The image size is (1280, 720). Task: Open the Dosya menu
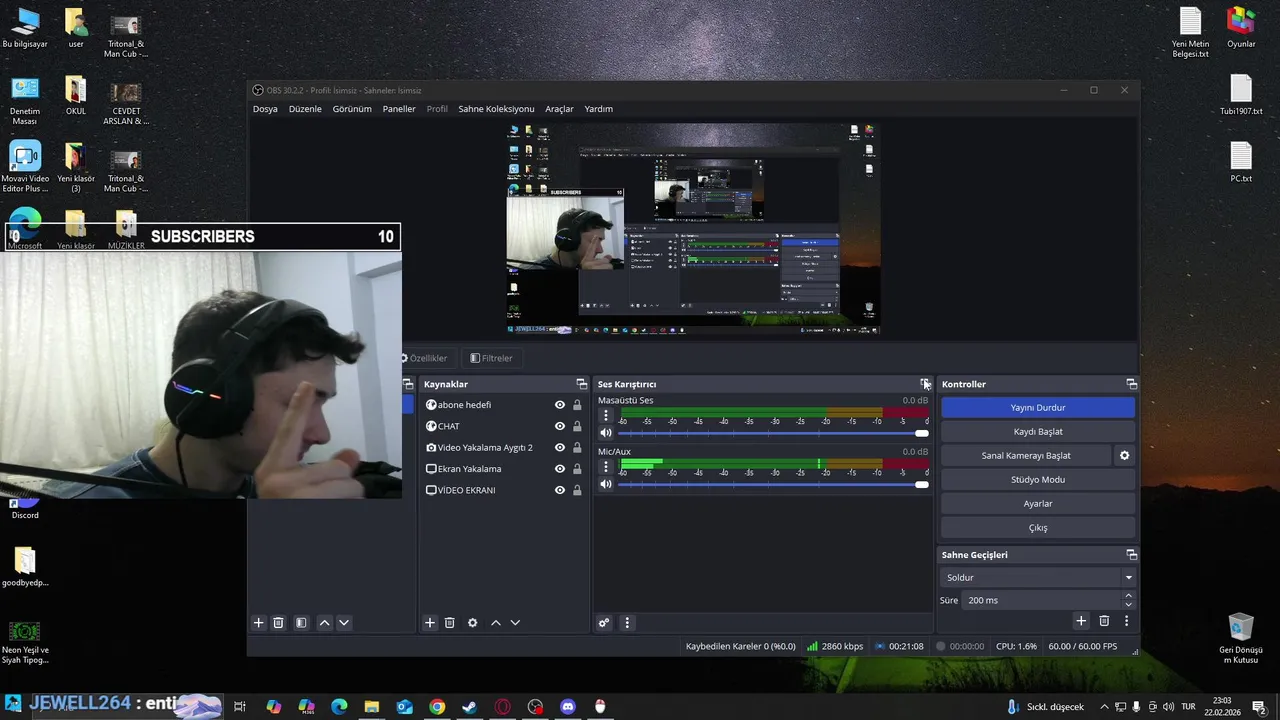point(265,109)
